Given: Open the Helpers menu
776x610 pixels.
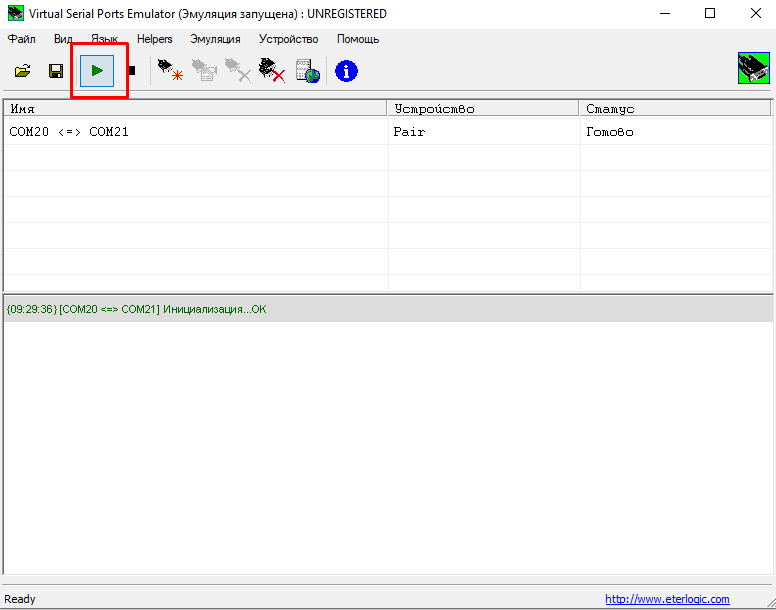Looking at the screenshot, I should [154, 39].
